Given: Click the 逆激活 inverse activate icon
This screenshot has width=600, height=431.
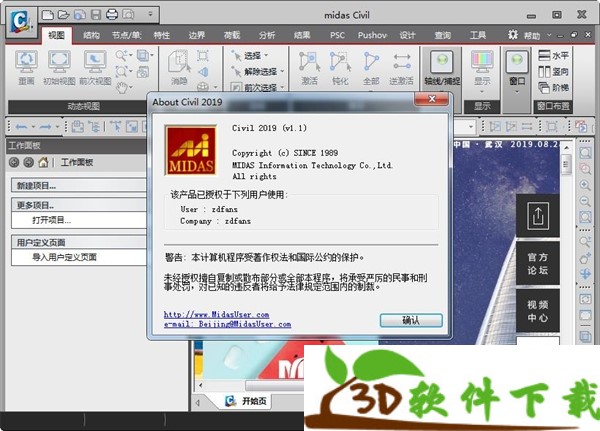Looking at the screenshot, I should pyautogui.click(x=401, y=68).
